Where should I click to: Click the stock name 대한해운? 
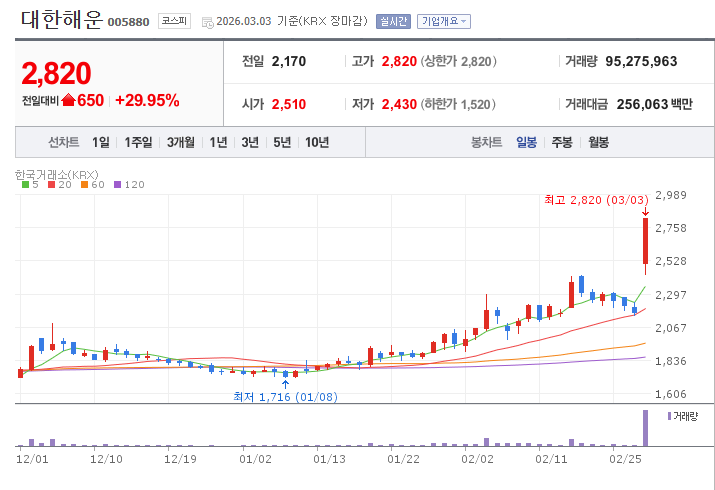[x=62, y=20]
